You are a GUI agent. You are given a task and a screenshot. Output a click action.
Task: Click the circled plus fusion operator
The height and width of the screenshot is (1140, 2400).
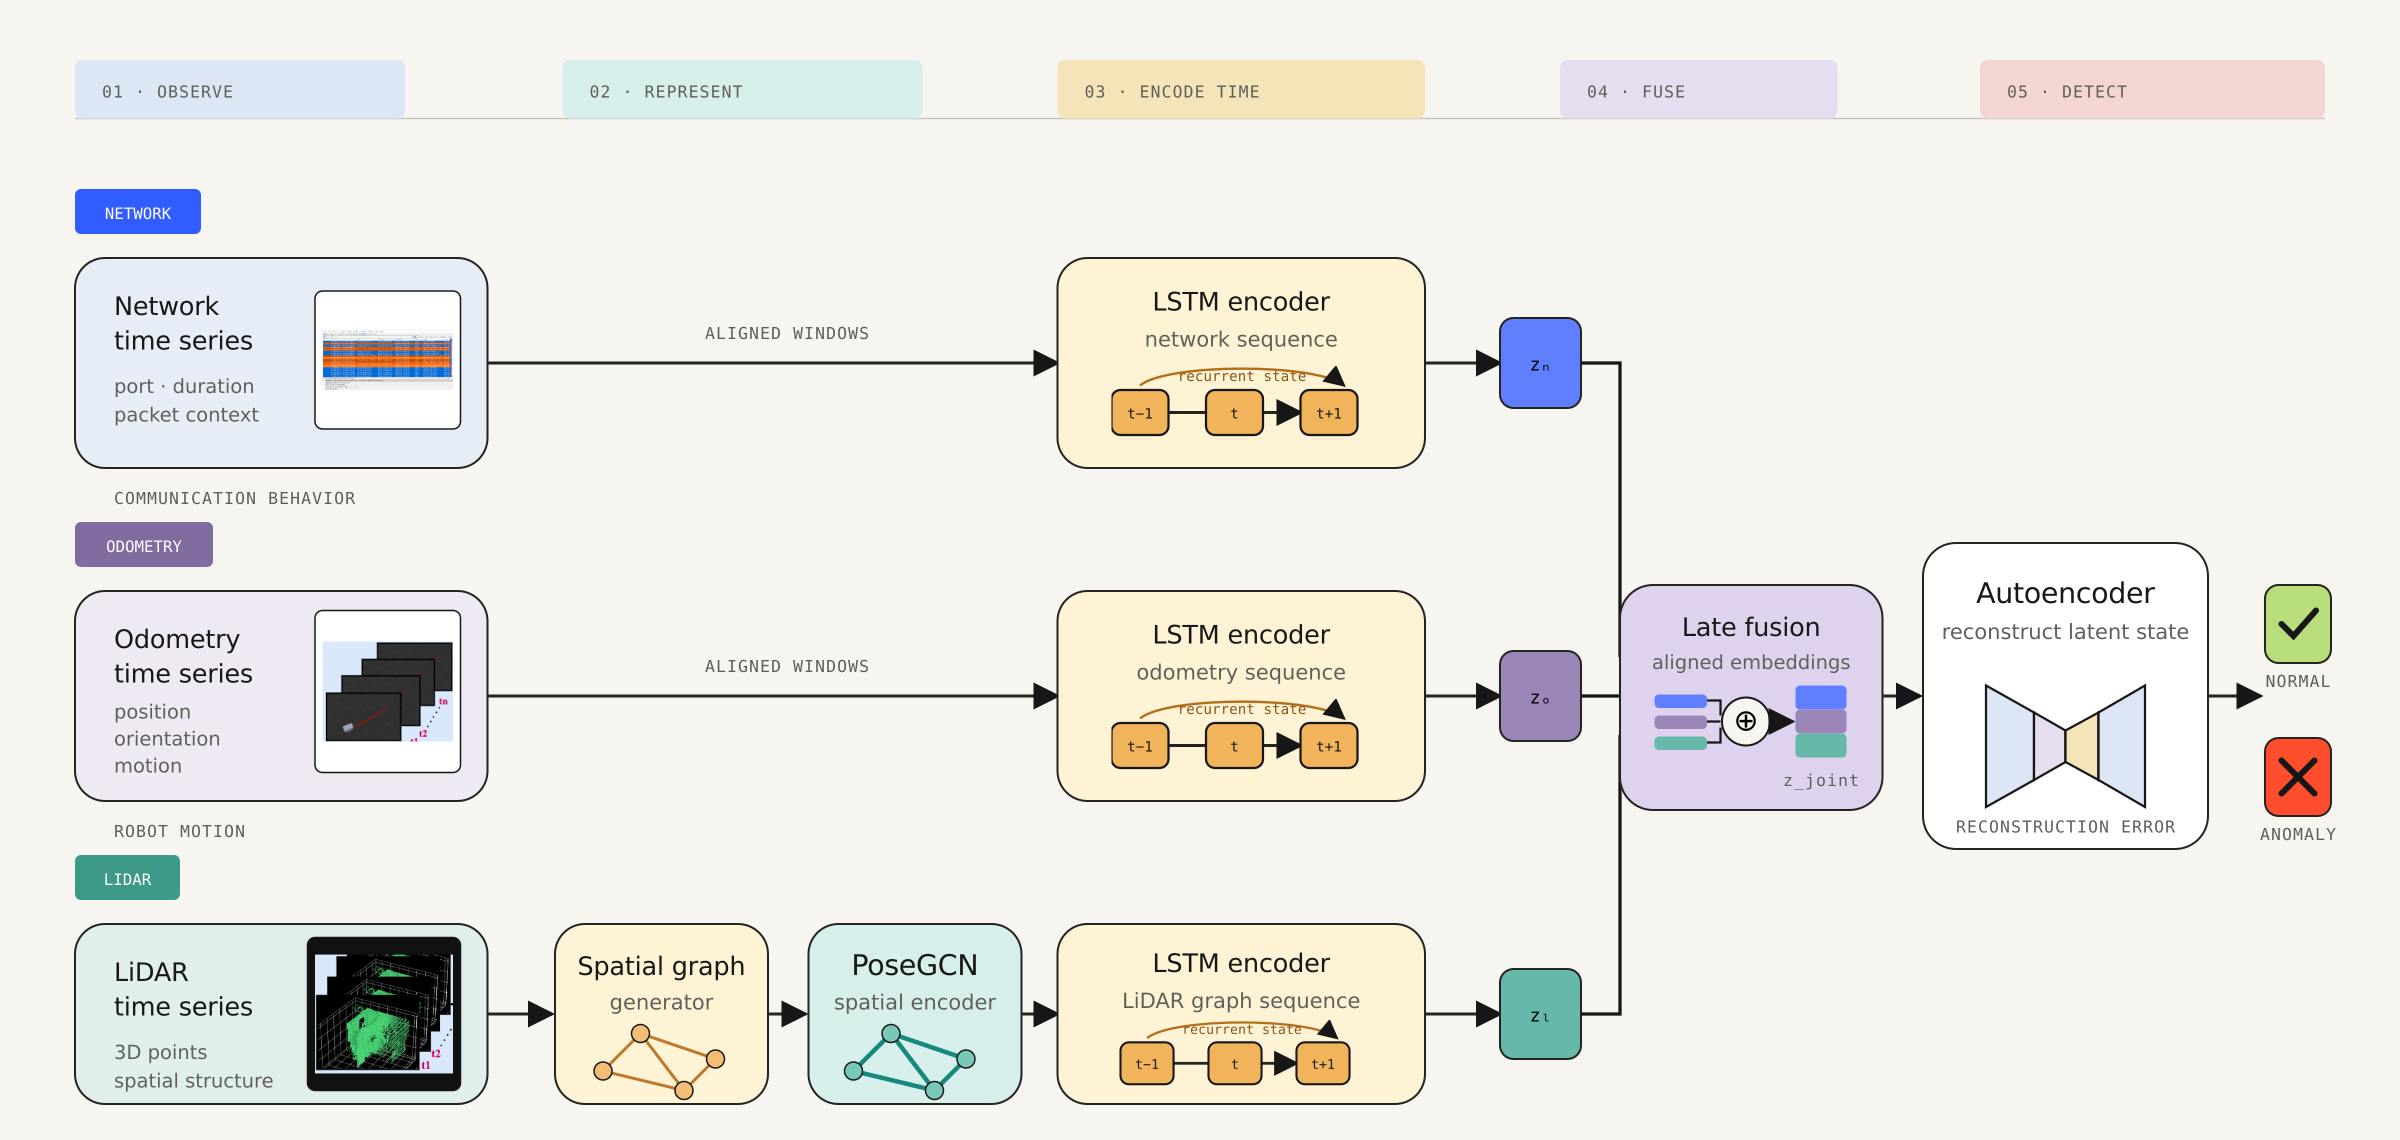[1746, 721]
